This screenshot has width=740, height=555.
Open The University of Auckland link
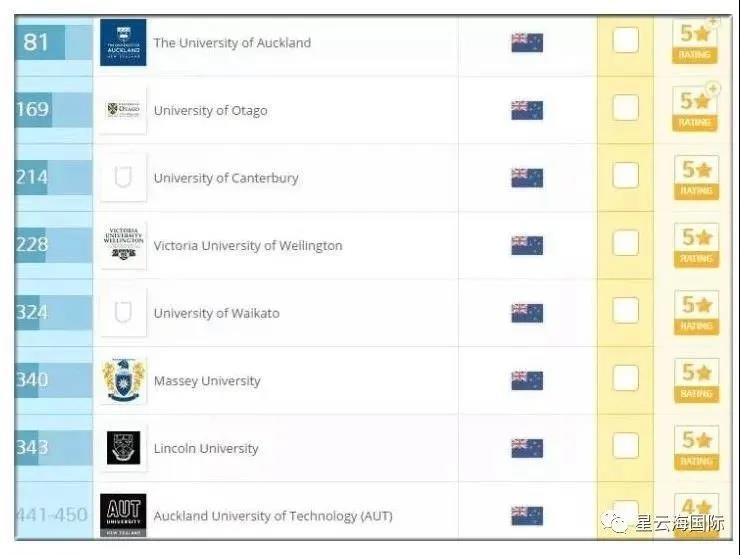[x=232, y=43]
